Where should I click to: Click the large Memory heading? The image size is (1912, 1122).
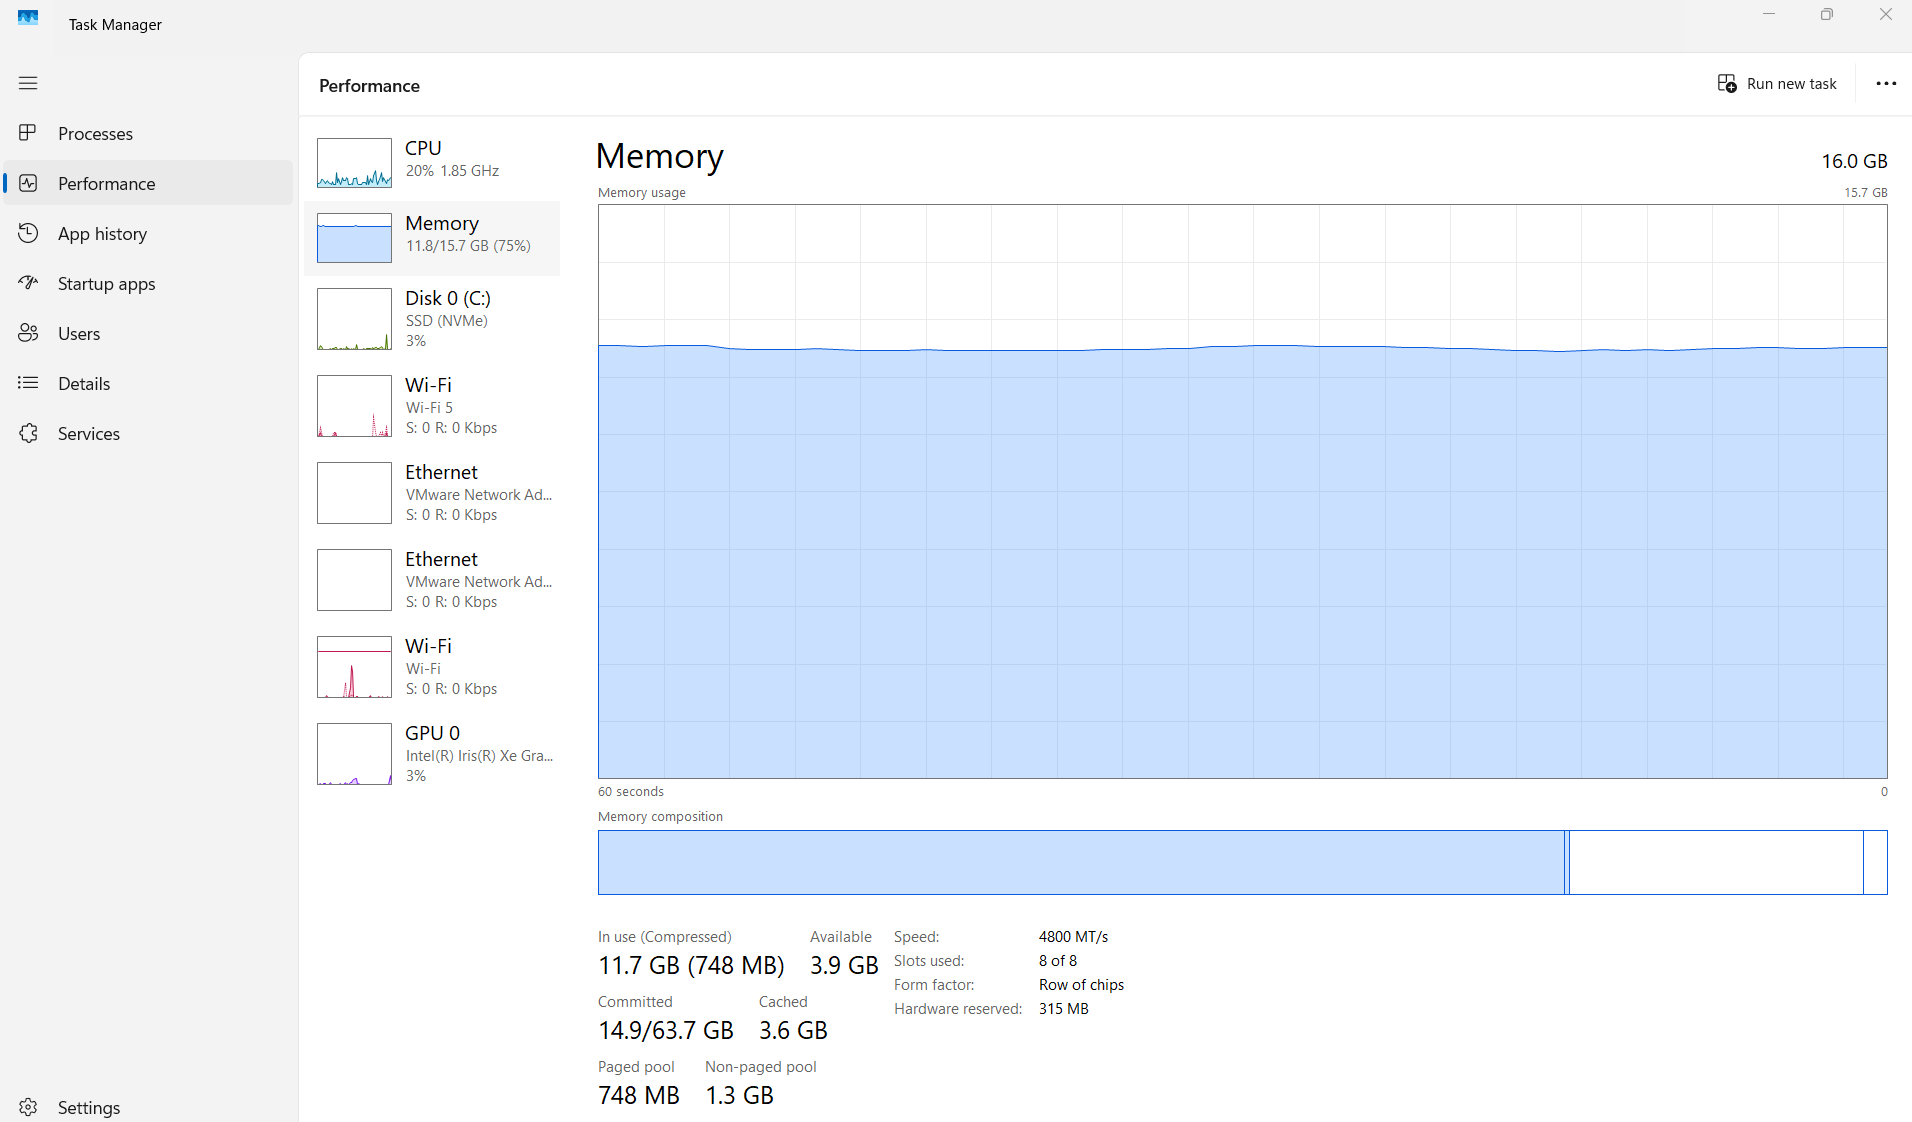[660, 156]
